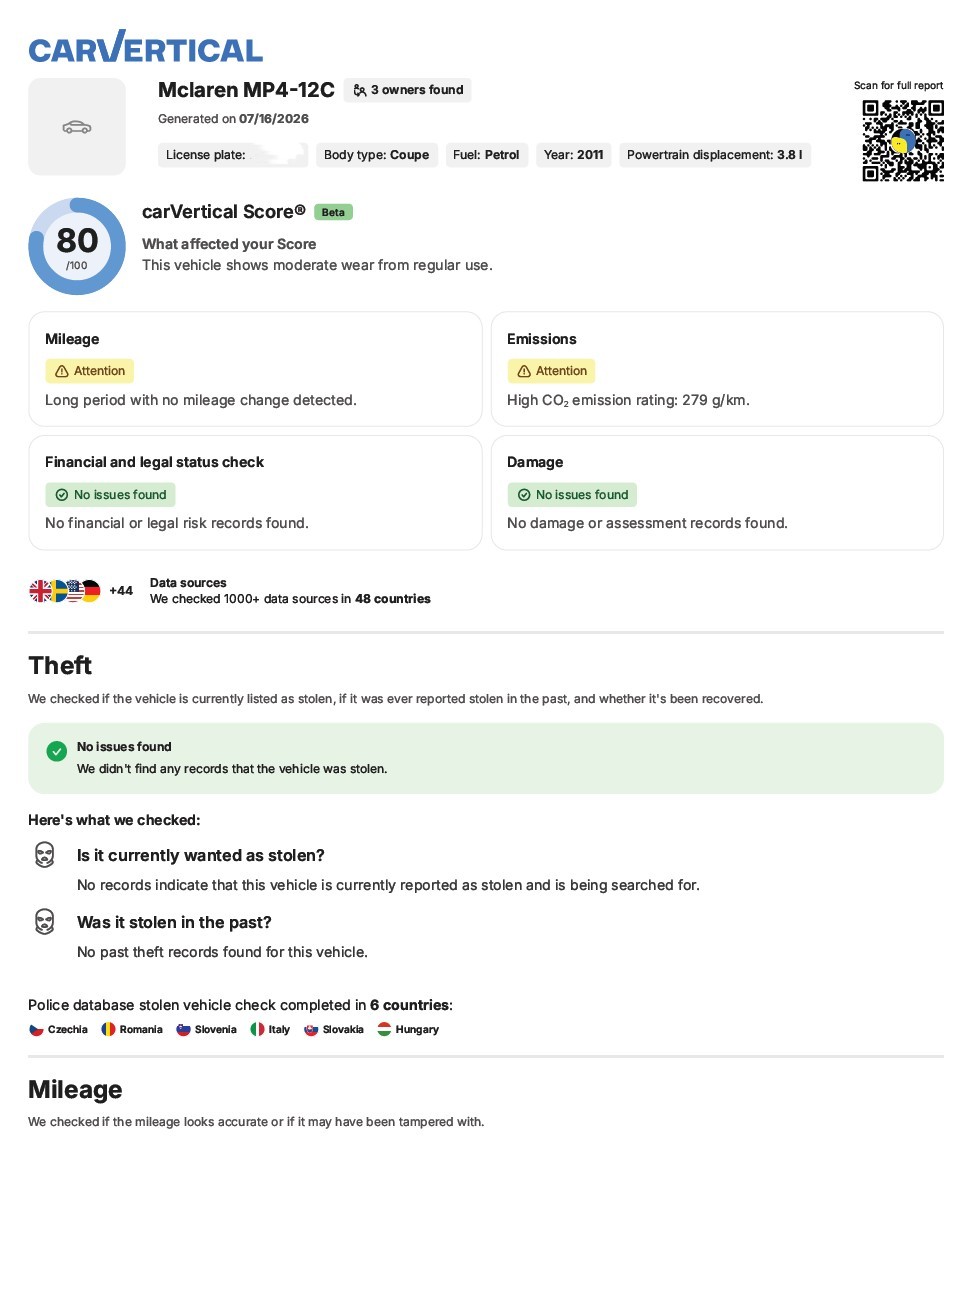Click the 3 owners found badge
Image resolution: width=970 pixels, height=1297 pixels.
click(408, 90)
